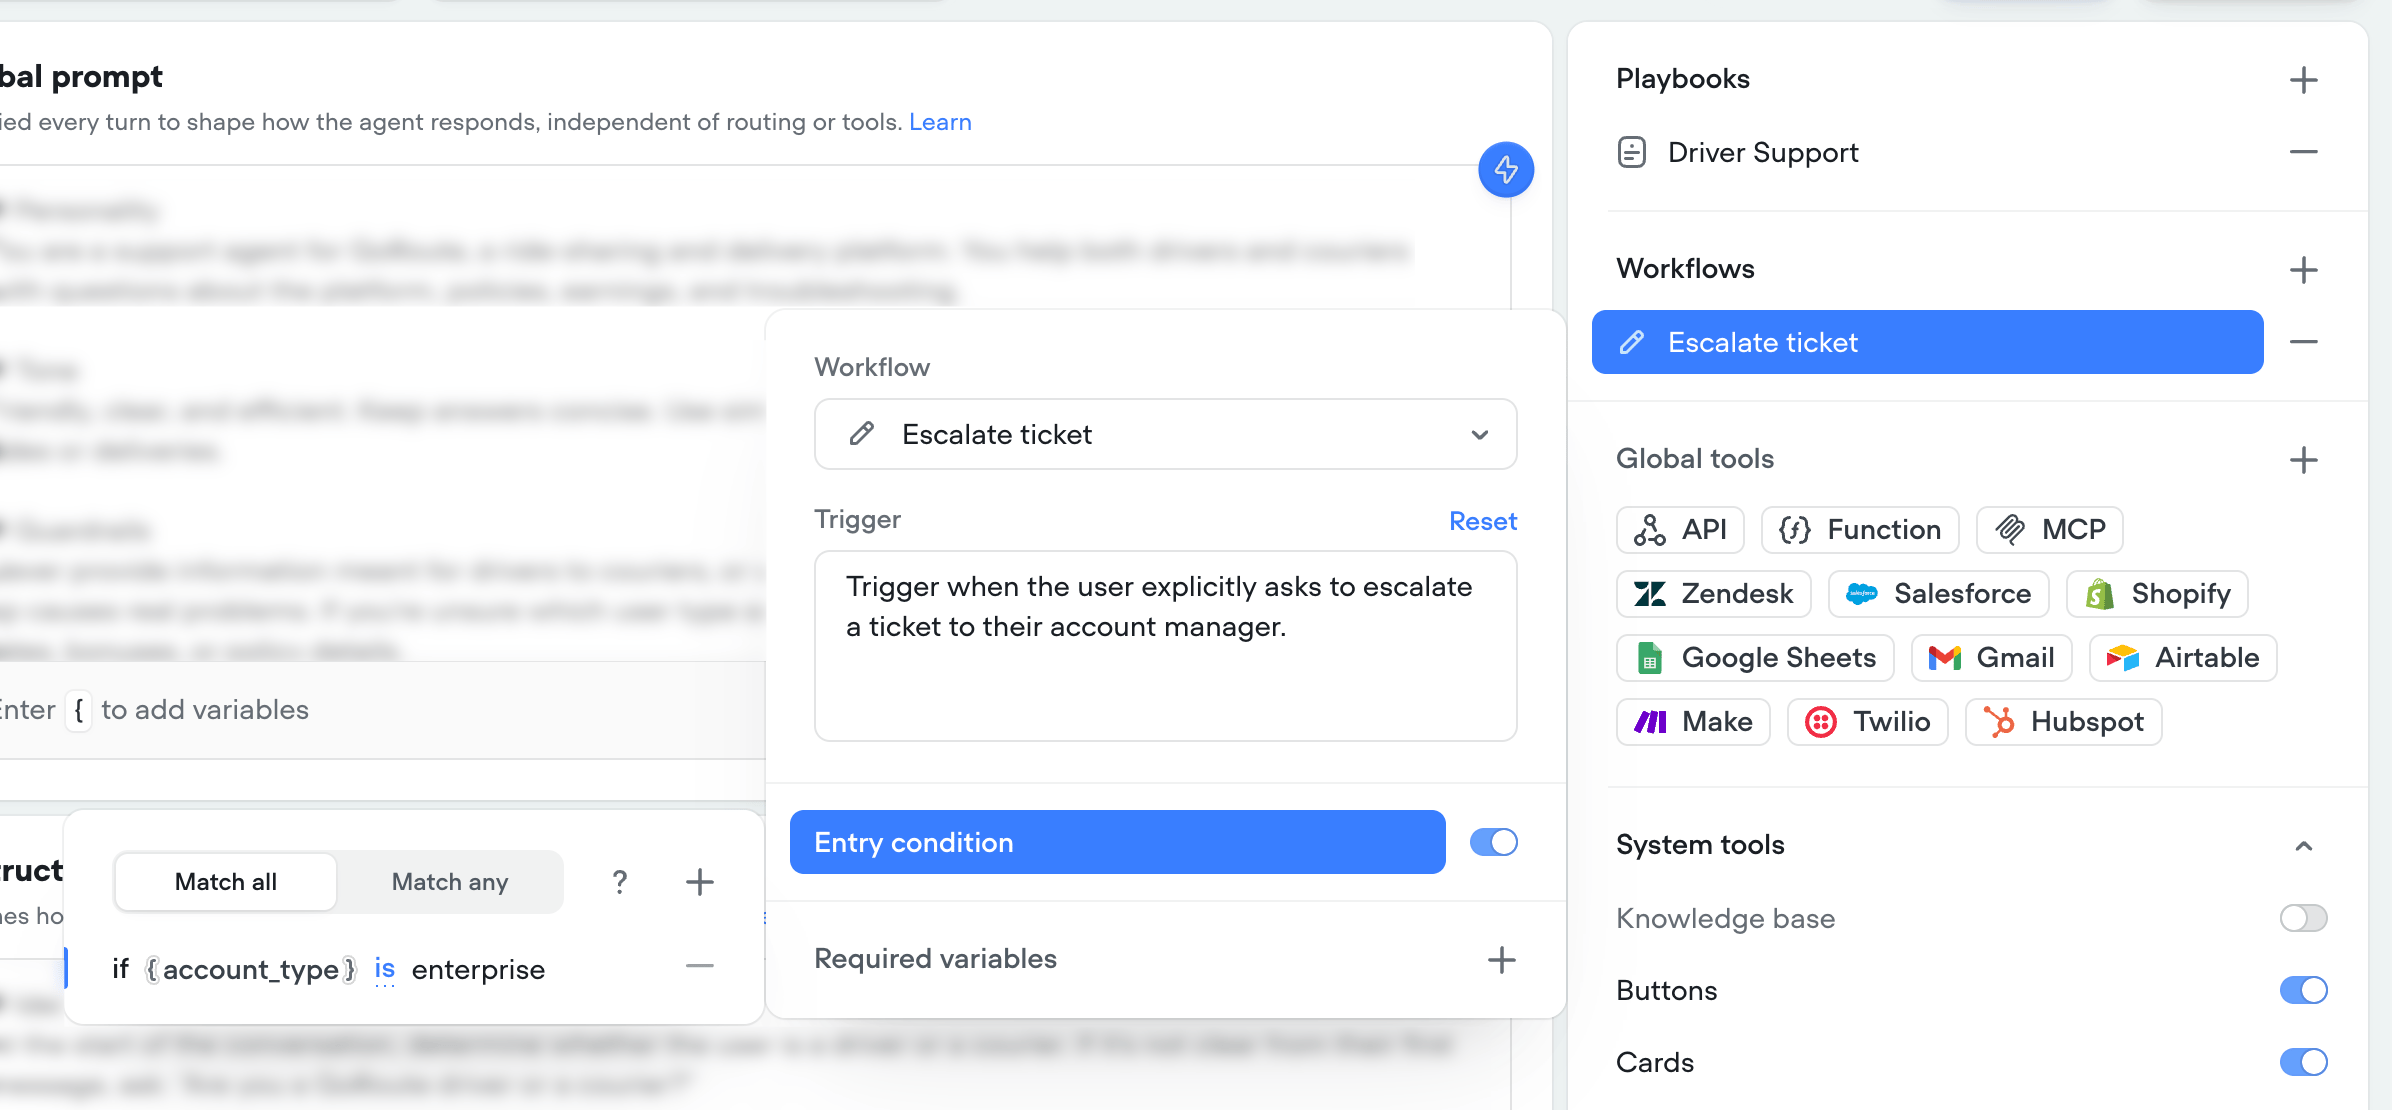The image size is (2392, 1110).
Task: Enable the Knowledge base toggle
Action: point(2304,918)
